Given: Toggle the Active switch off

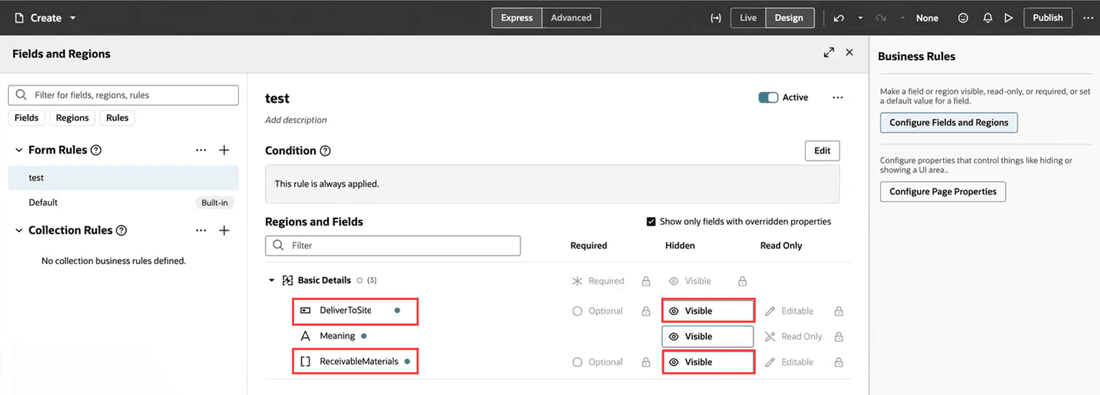Looking at the screenshot, I should tap(768, 98).
